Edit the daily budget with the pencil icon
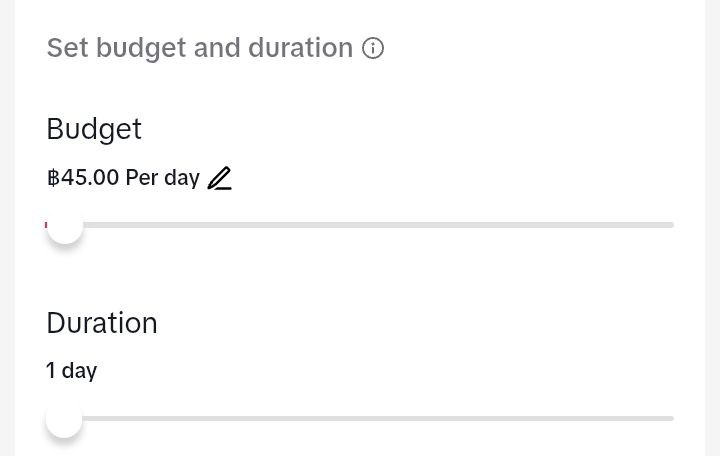This screenshot has height=456, width=720. pyautogui.click(x=219, y=178)
